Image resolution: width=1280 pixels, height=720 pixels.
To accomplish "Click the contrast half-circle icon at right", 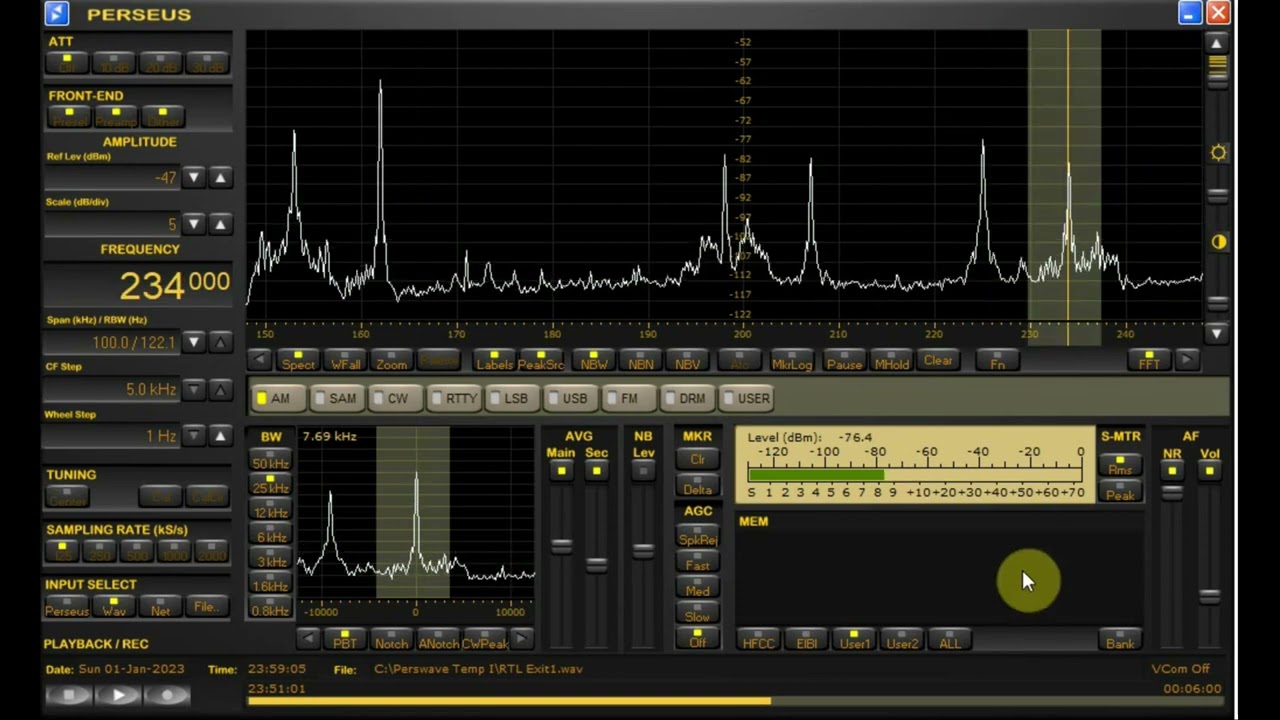I will [x=1218, y=242].
